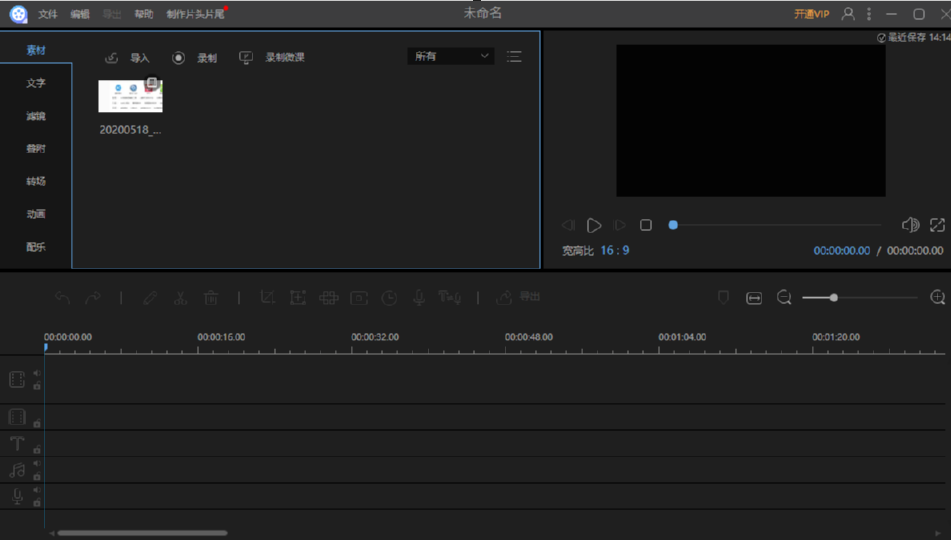The width and height of the screenshot is (951, 540).
Task: Toggle lock on the text track
Action: click(x=37, y=450)
